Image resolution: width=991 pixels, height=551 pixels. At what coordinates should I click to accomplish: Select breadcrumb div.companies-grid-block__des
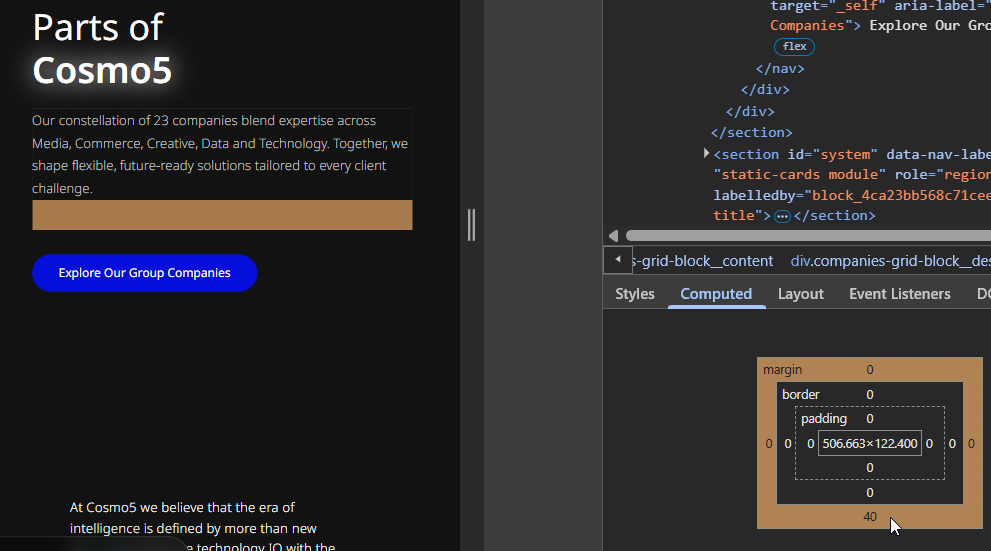coord(891,261)
